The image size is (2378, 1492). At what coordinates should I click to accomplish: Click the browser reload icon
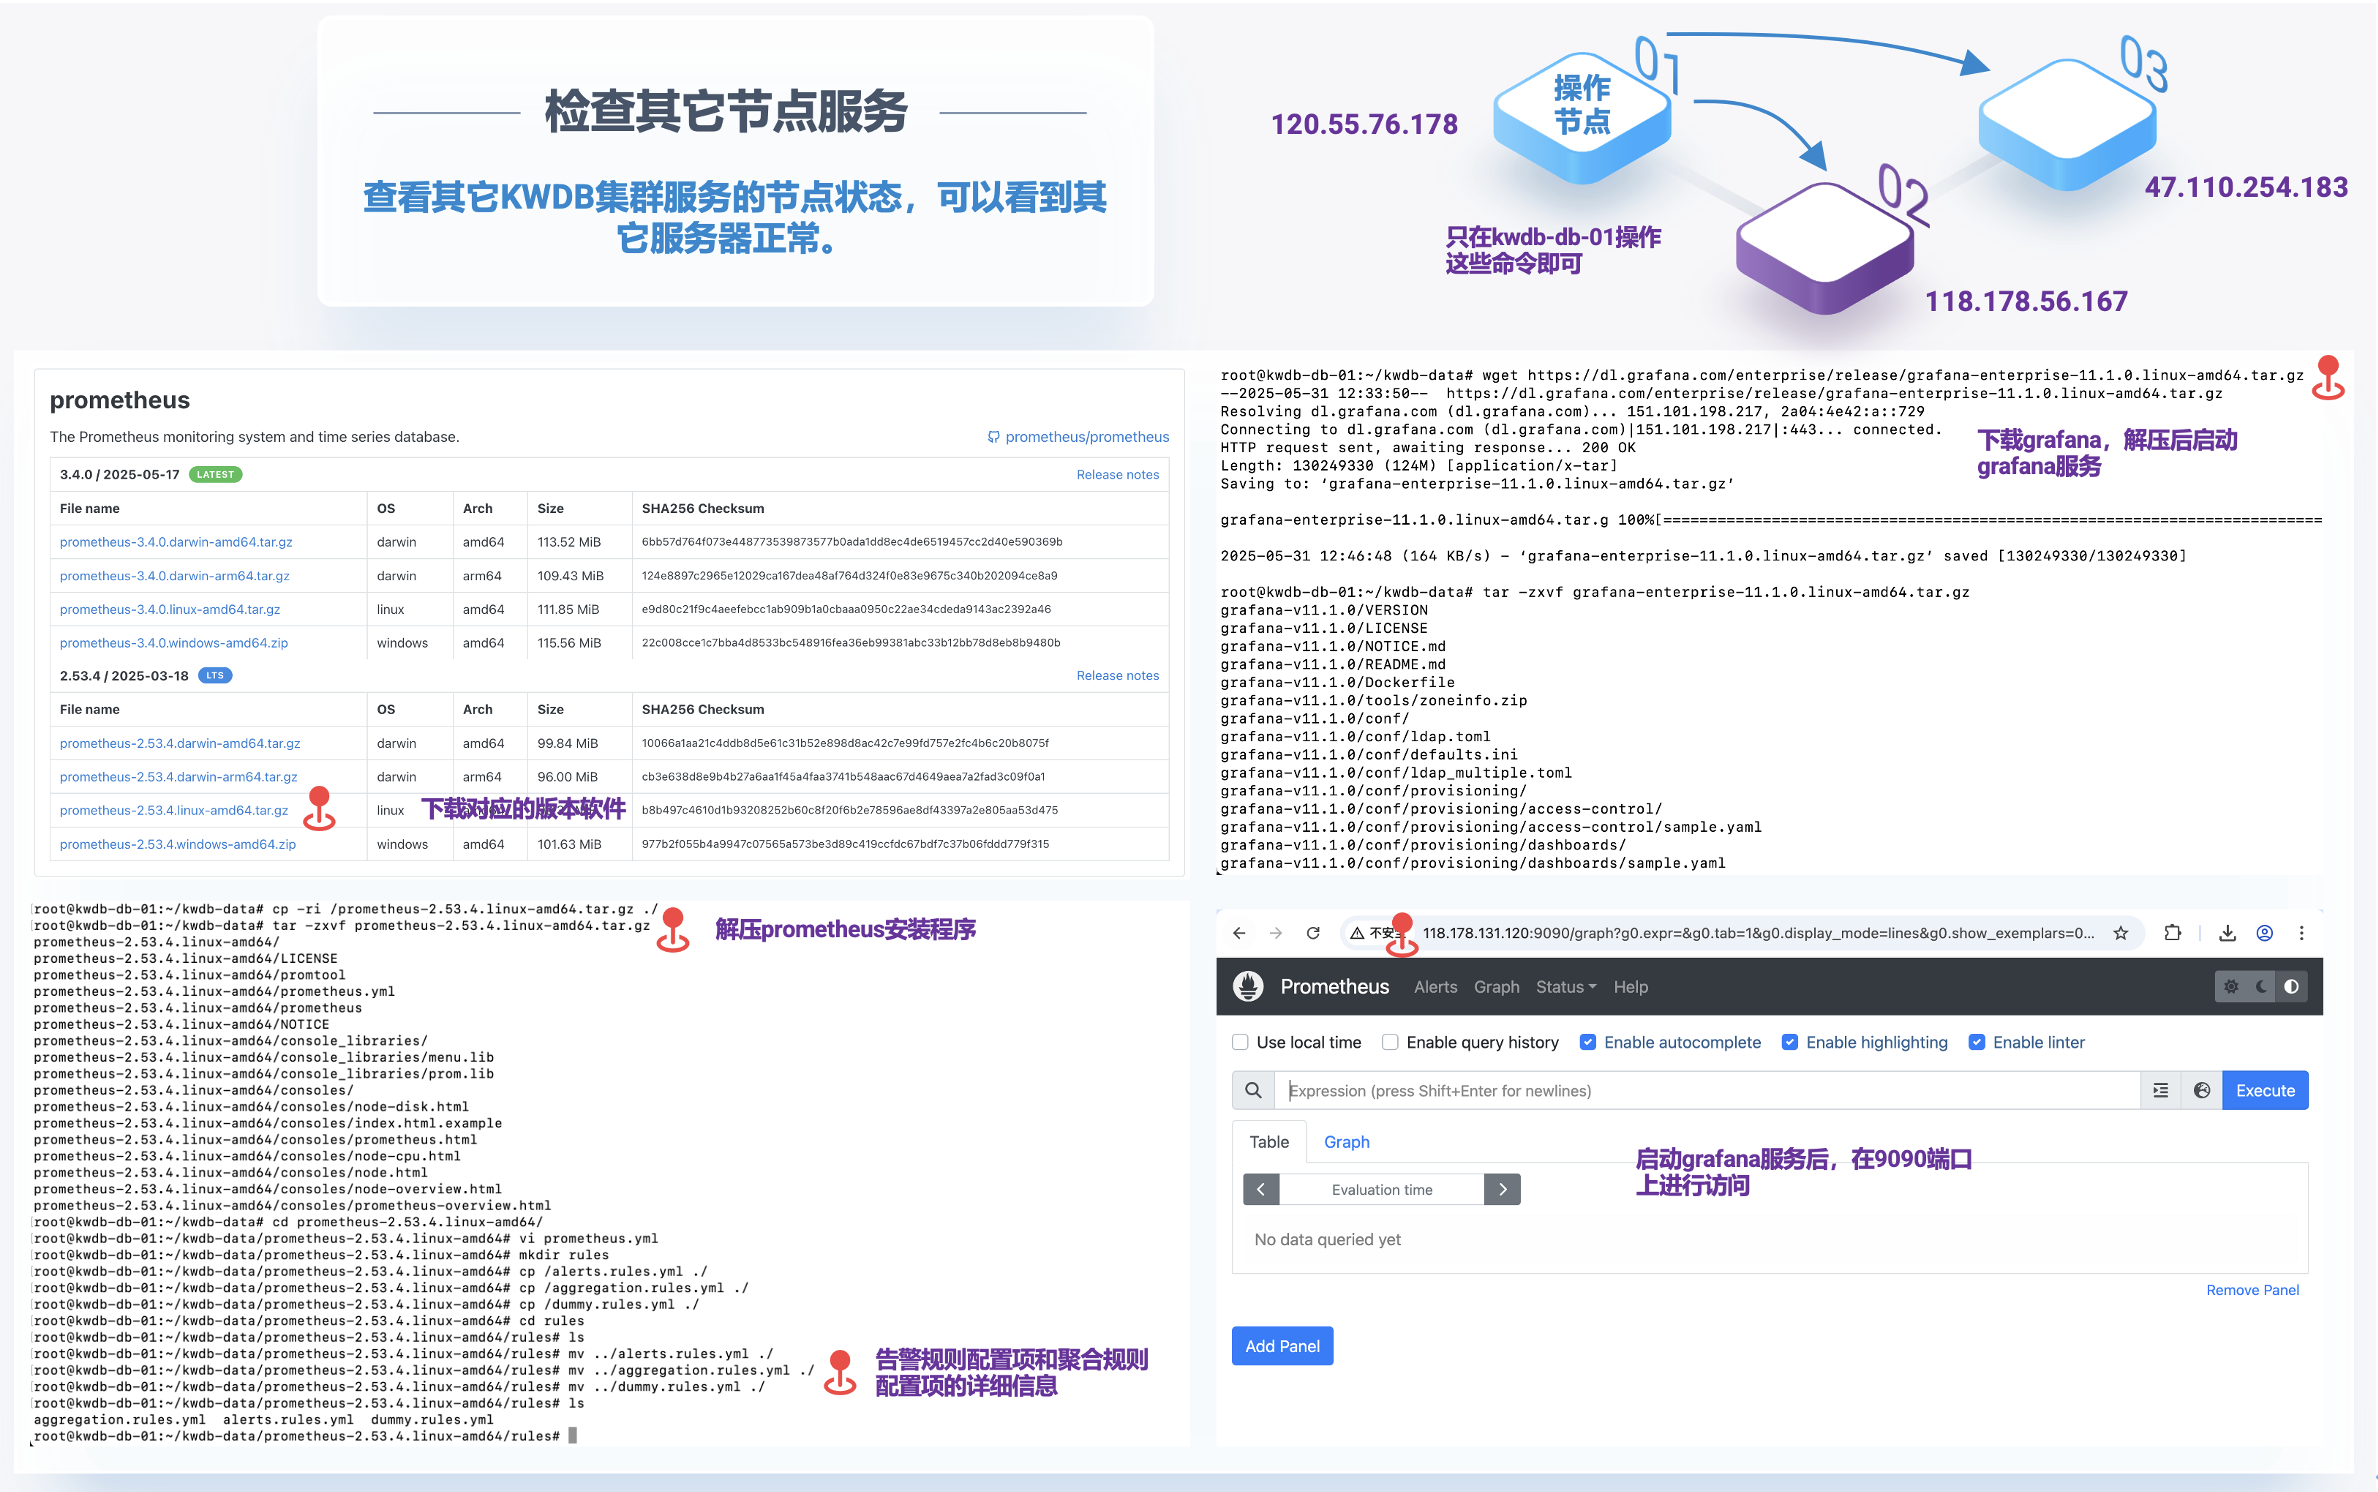[x=1313, y=933]
